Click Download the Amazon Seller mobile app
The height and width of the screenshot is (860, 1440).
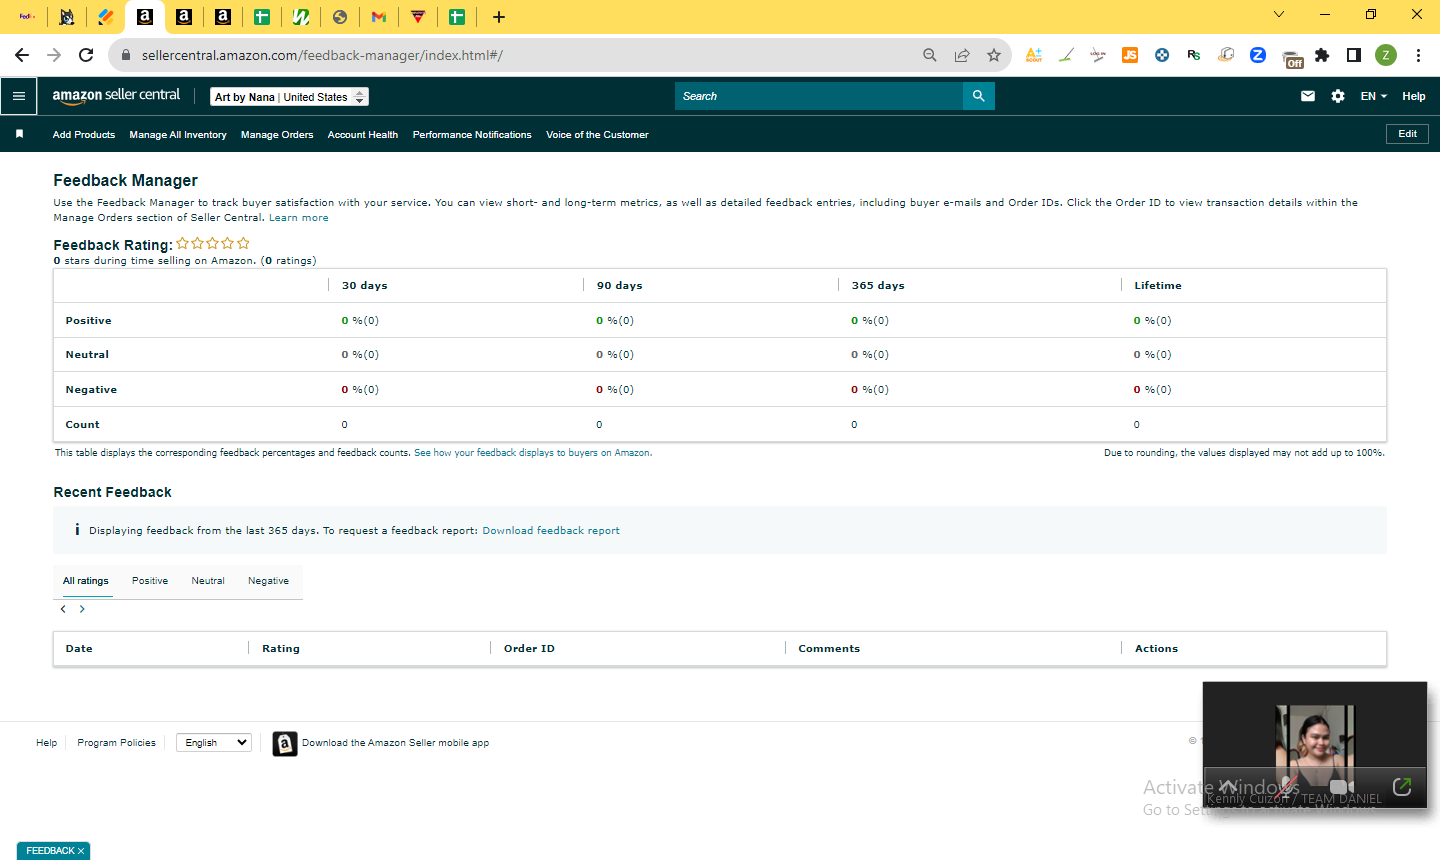(x=395, y=743)
